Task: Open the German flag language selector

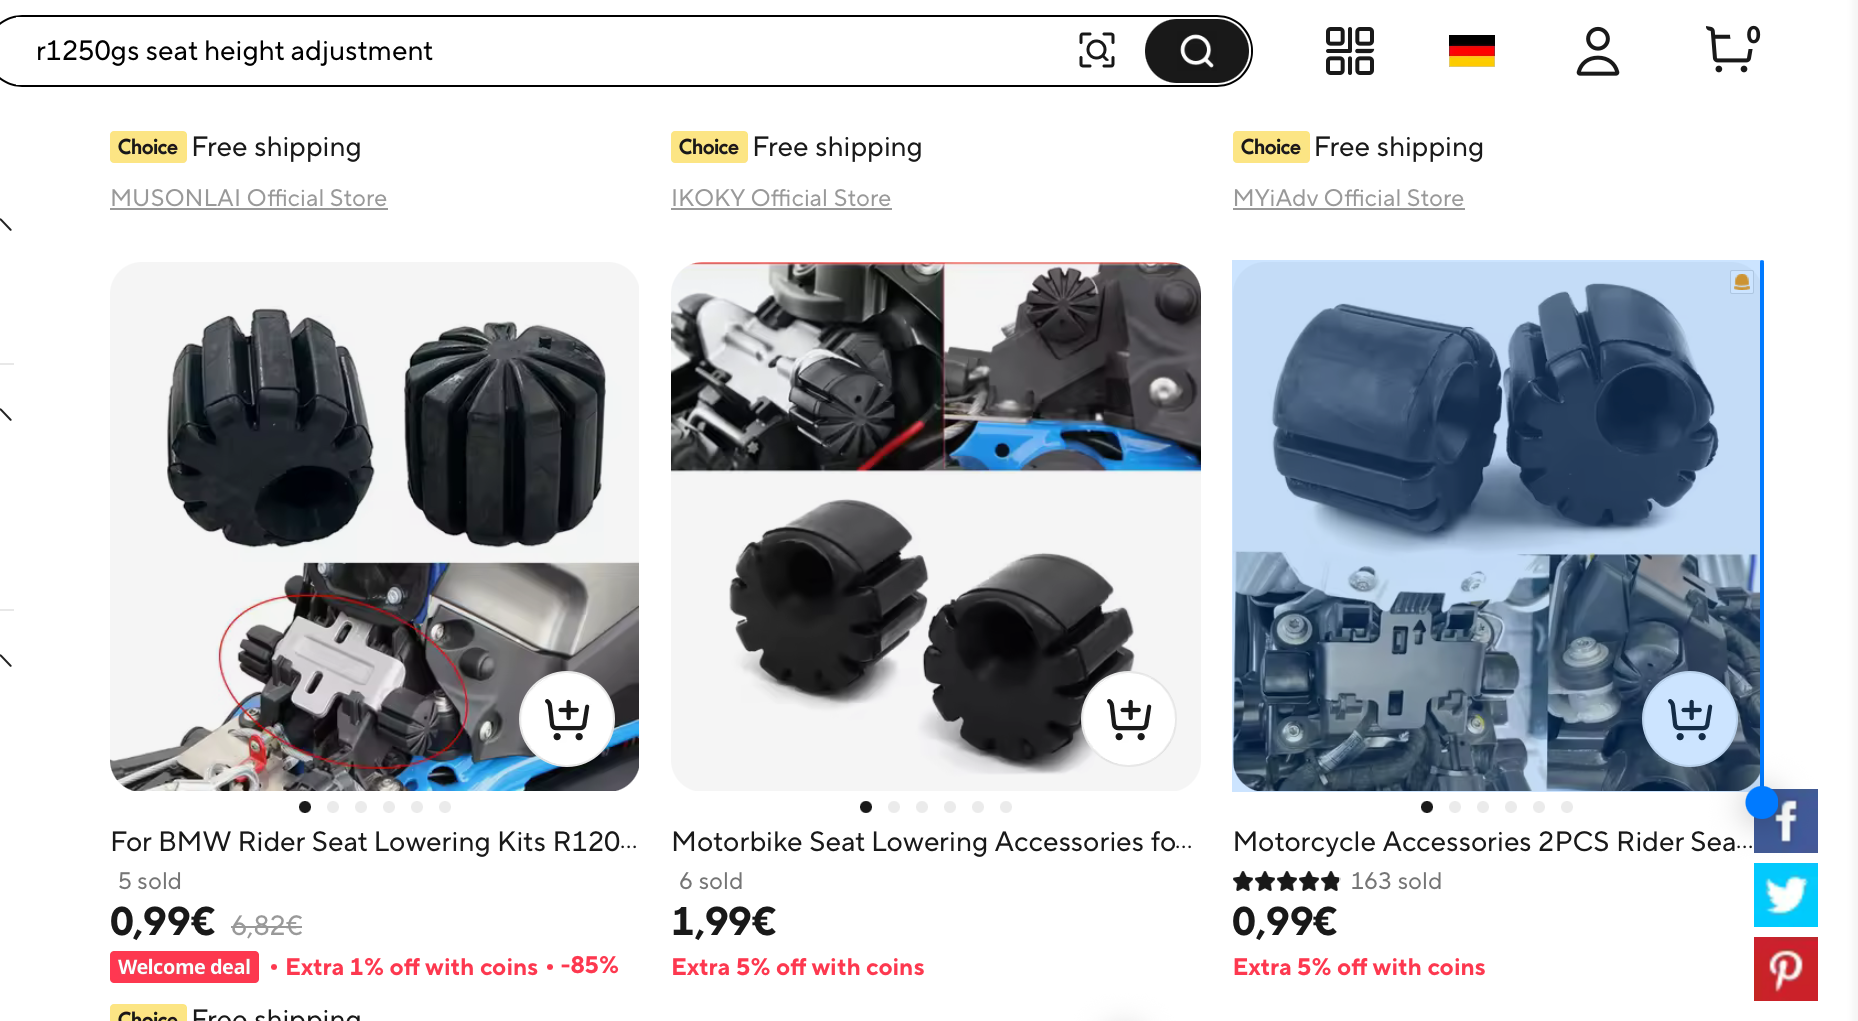Action: click(1471, 51)
